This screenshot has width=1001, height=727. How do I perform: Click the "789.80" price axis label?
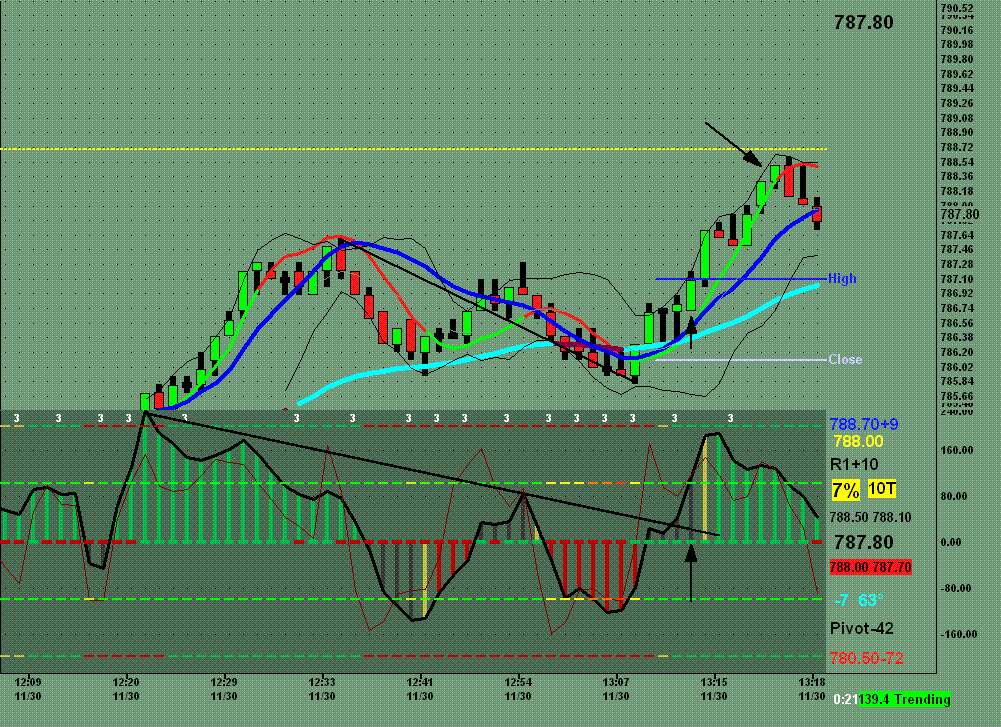click(957, 59)
